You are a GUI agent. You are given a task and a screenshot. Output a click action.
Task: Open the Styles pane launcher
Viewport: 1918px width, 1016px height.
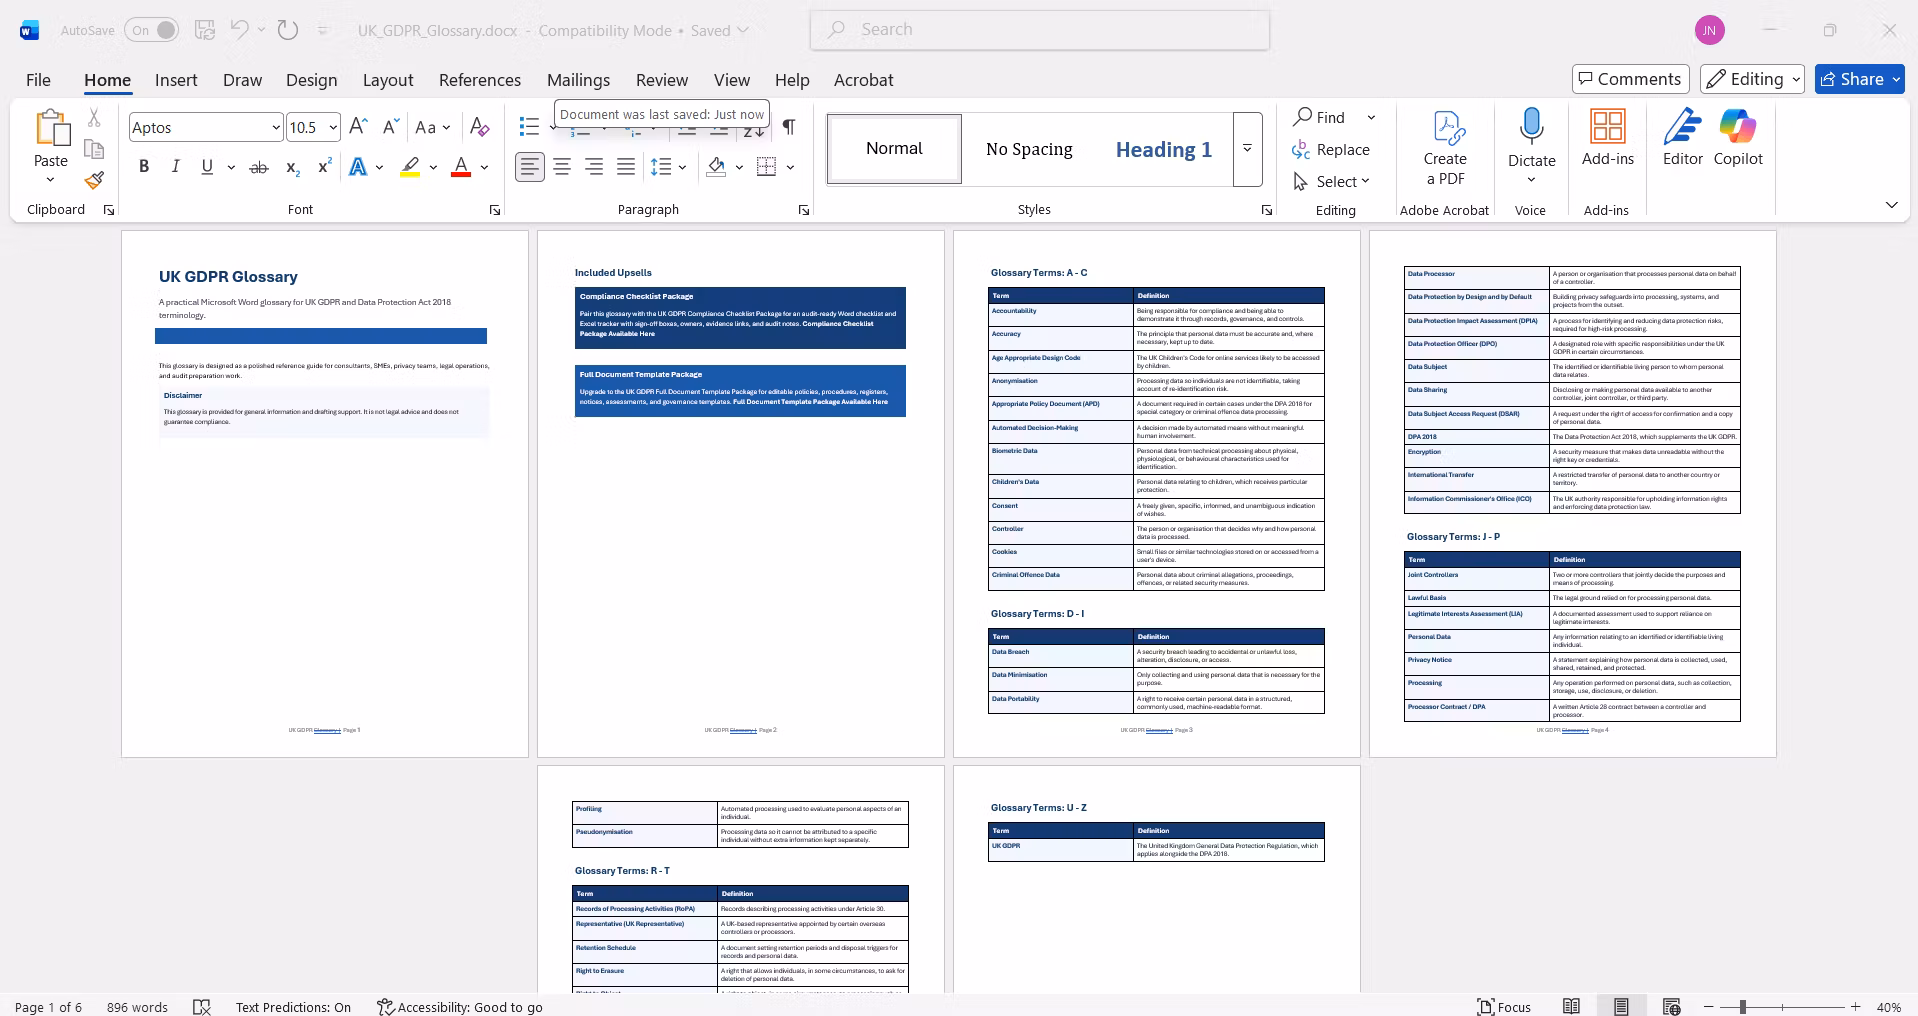click(1267, 210)
